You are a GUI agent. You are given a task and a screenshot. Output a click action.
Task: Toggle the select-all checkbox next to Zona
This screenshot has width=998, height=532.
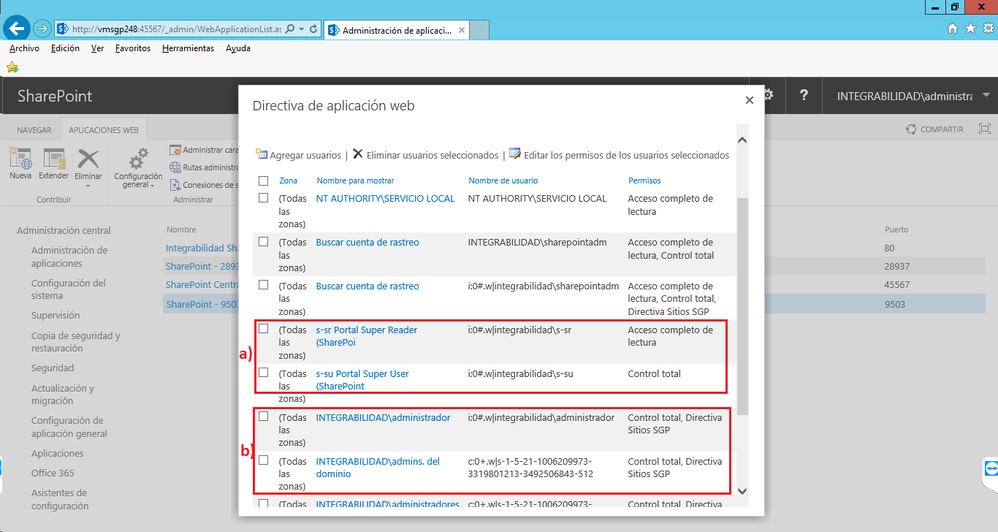click(x=263, y=181)
